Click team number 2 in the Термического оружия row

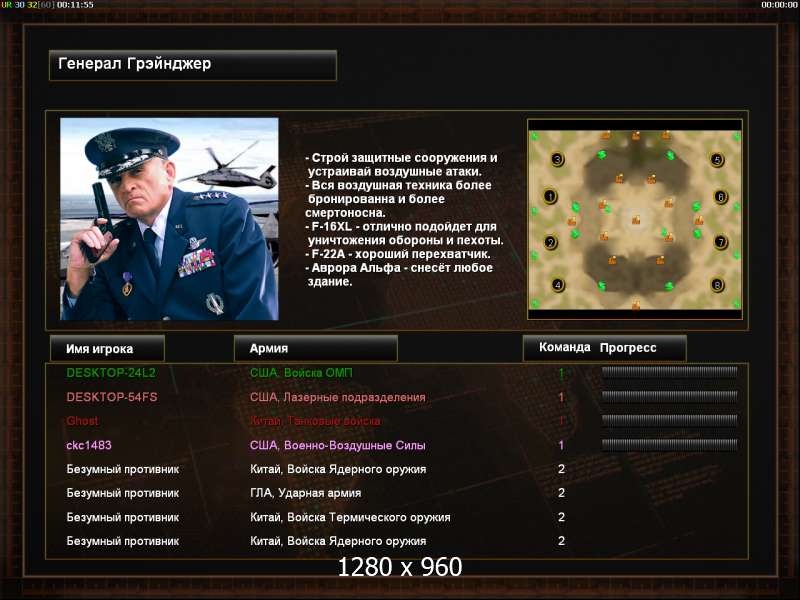coord(561,517)
